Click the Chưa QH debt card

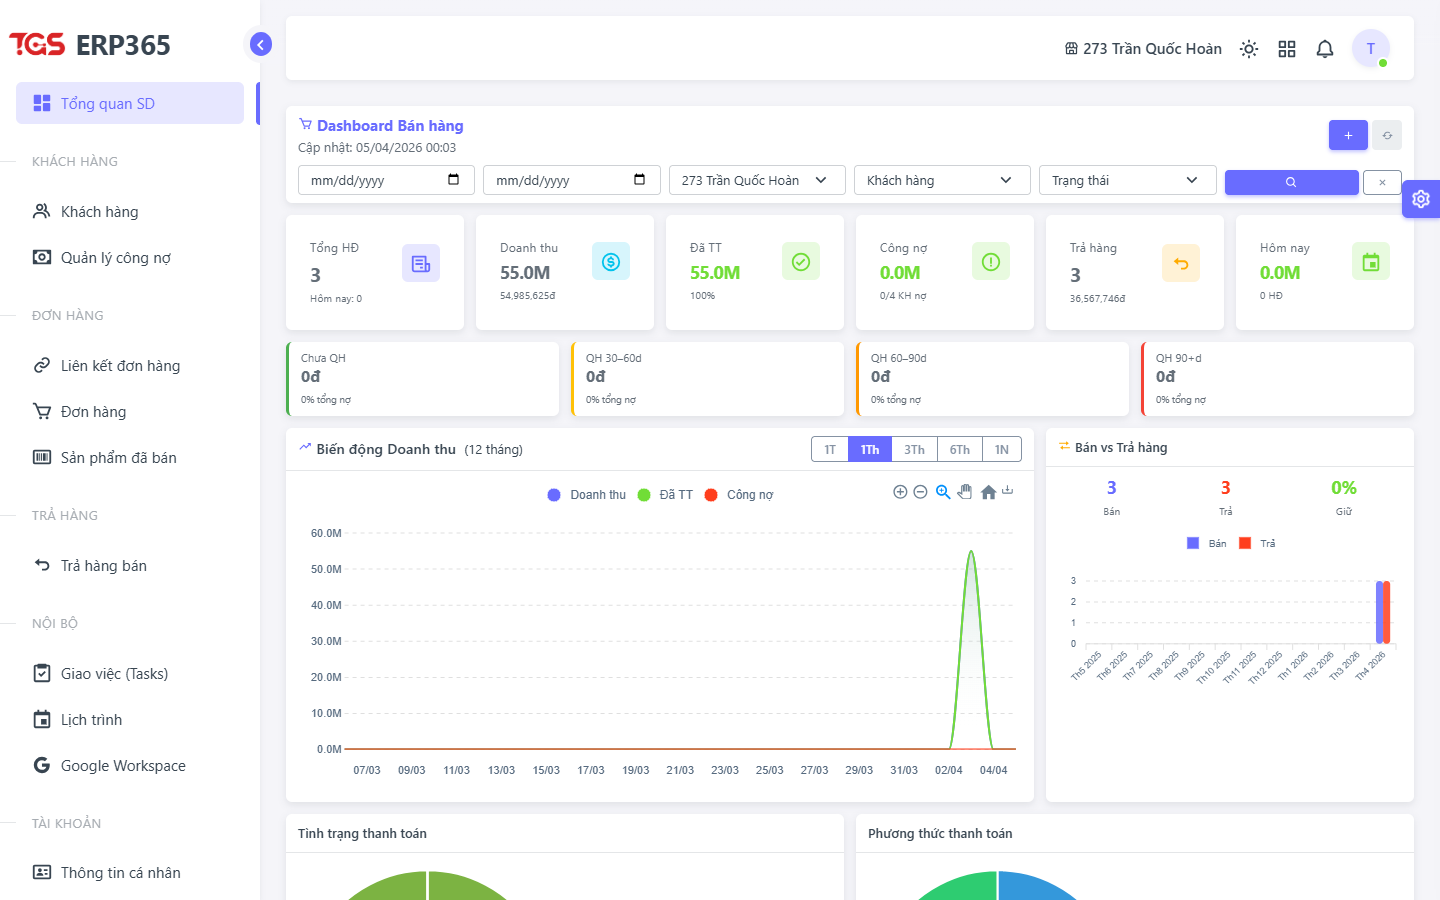click(422, 379)
